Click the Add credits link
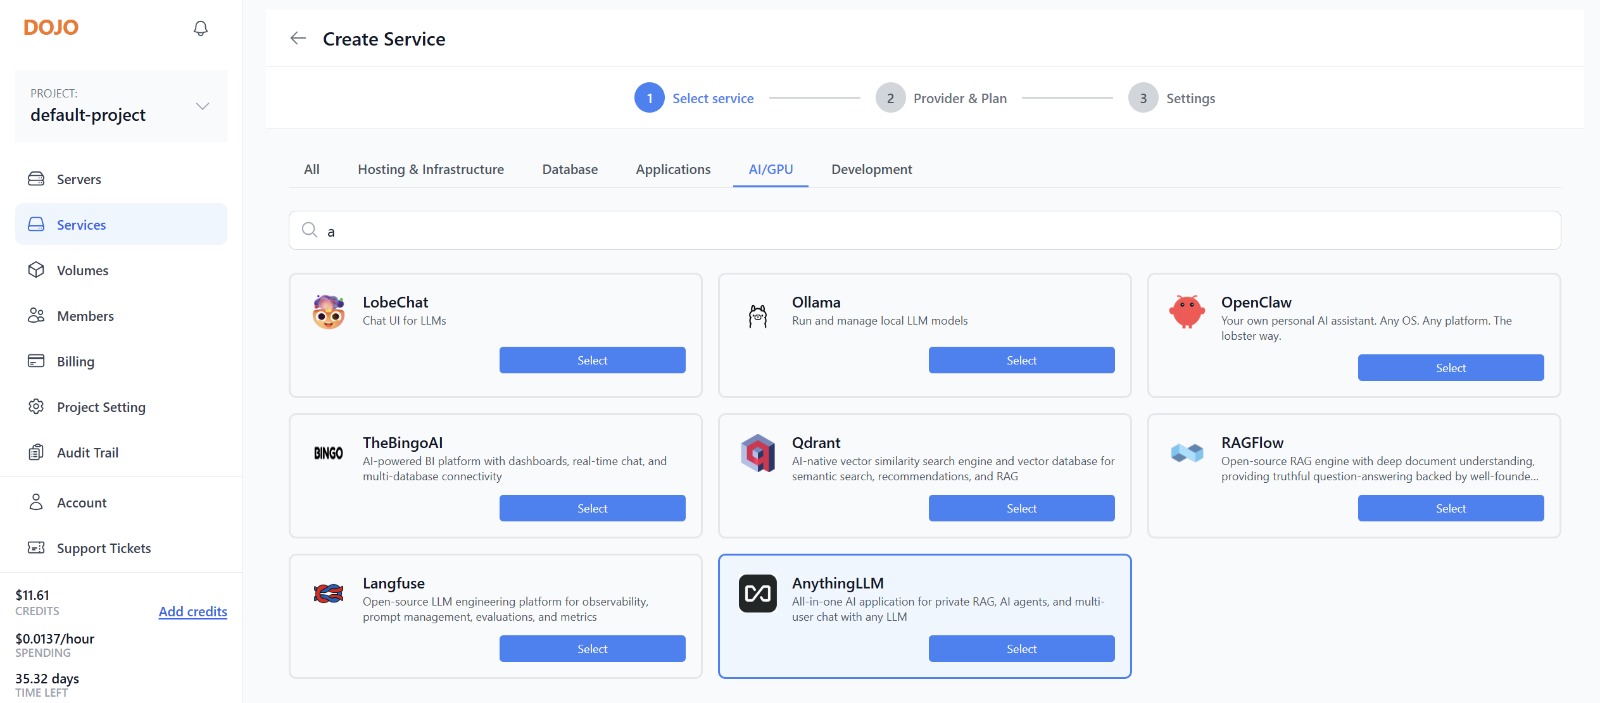This screenshot has width=1600, height=703. tap(193, 611)
